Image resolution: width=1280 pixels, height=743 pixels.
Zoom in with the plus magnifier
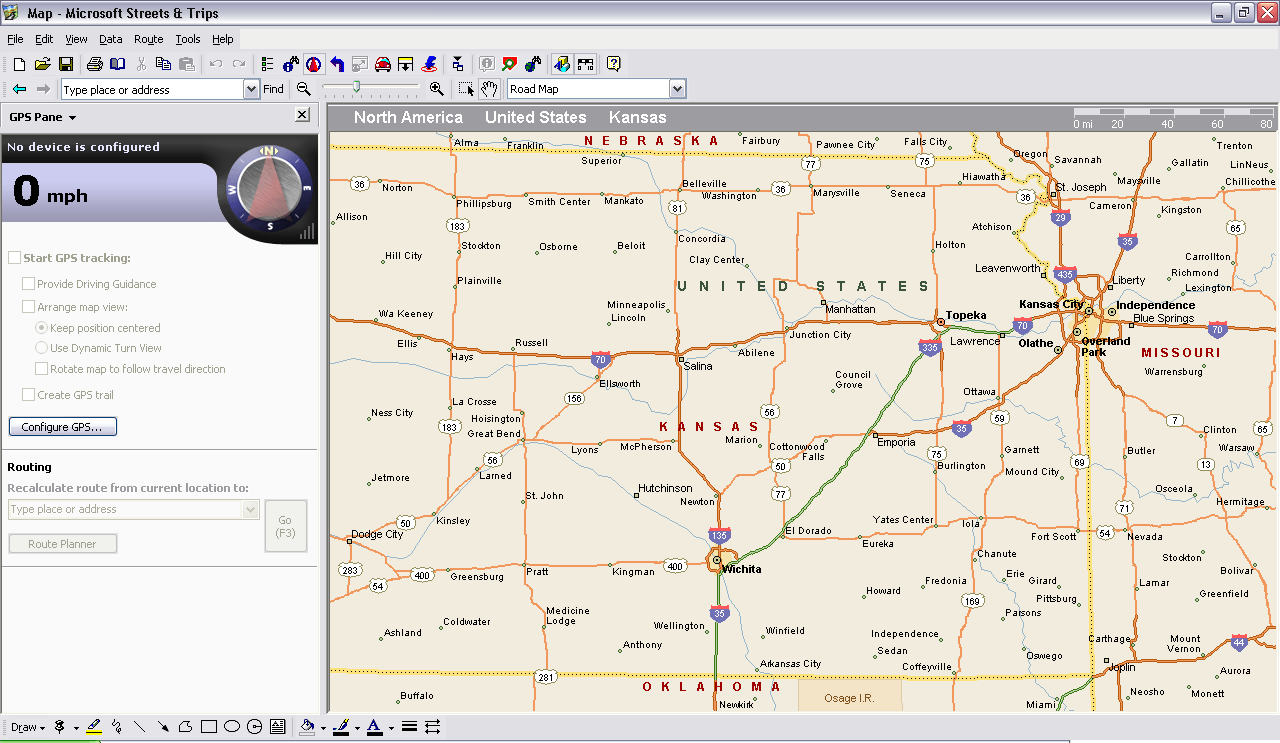[x=436, y=89]
